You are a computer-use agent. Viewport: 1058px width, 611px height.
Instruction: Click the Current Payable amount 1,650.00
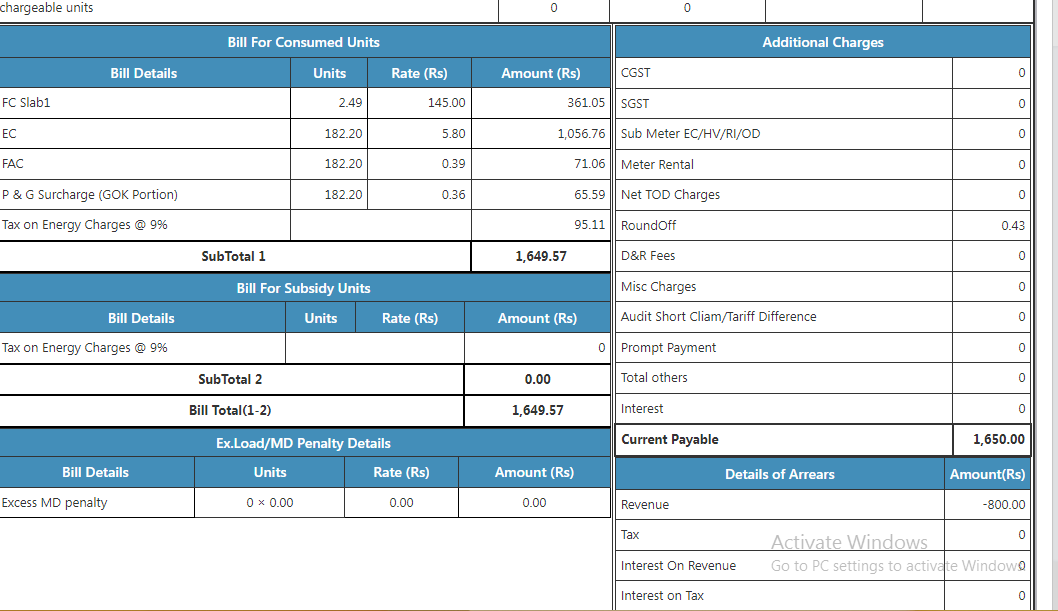click(998, 440)
